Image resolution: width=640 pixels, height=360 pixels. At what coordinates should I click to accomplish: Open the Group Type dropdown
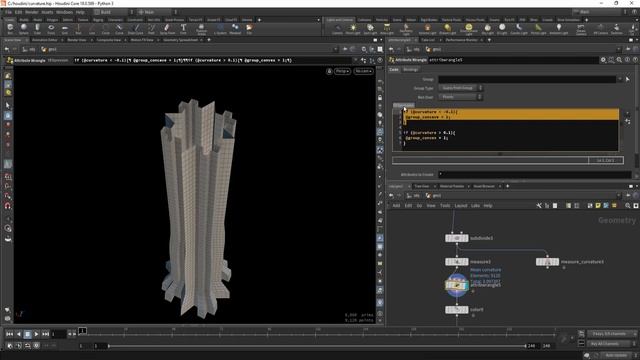[461, 88]
